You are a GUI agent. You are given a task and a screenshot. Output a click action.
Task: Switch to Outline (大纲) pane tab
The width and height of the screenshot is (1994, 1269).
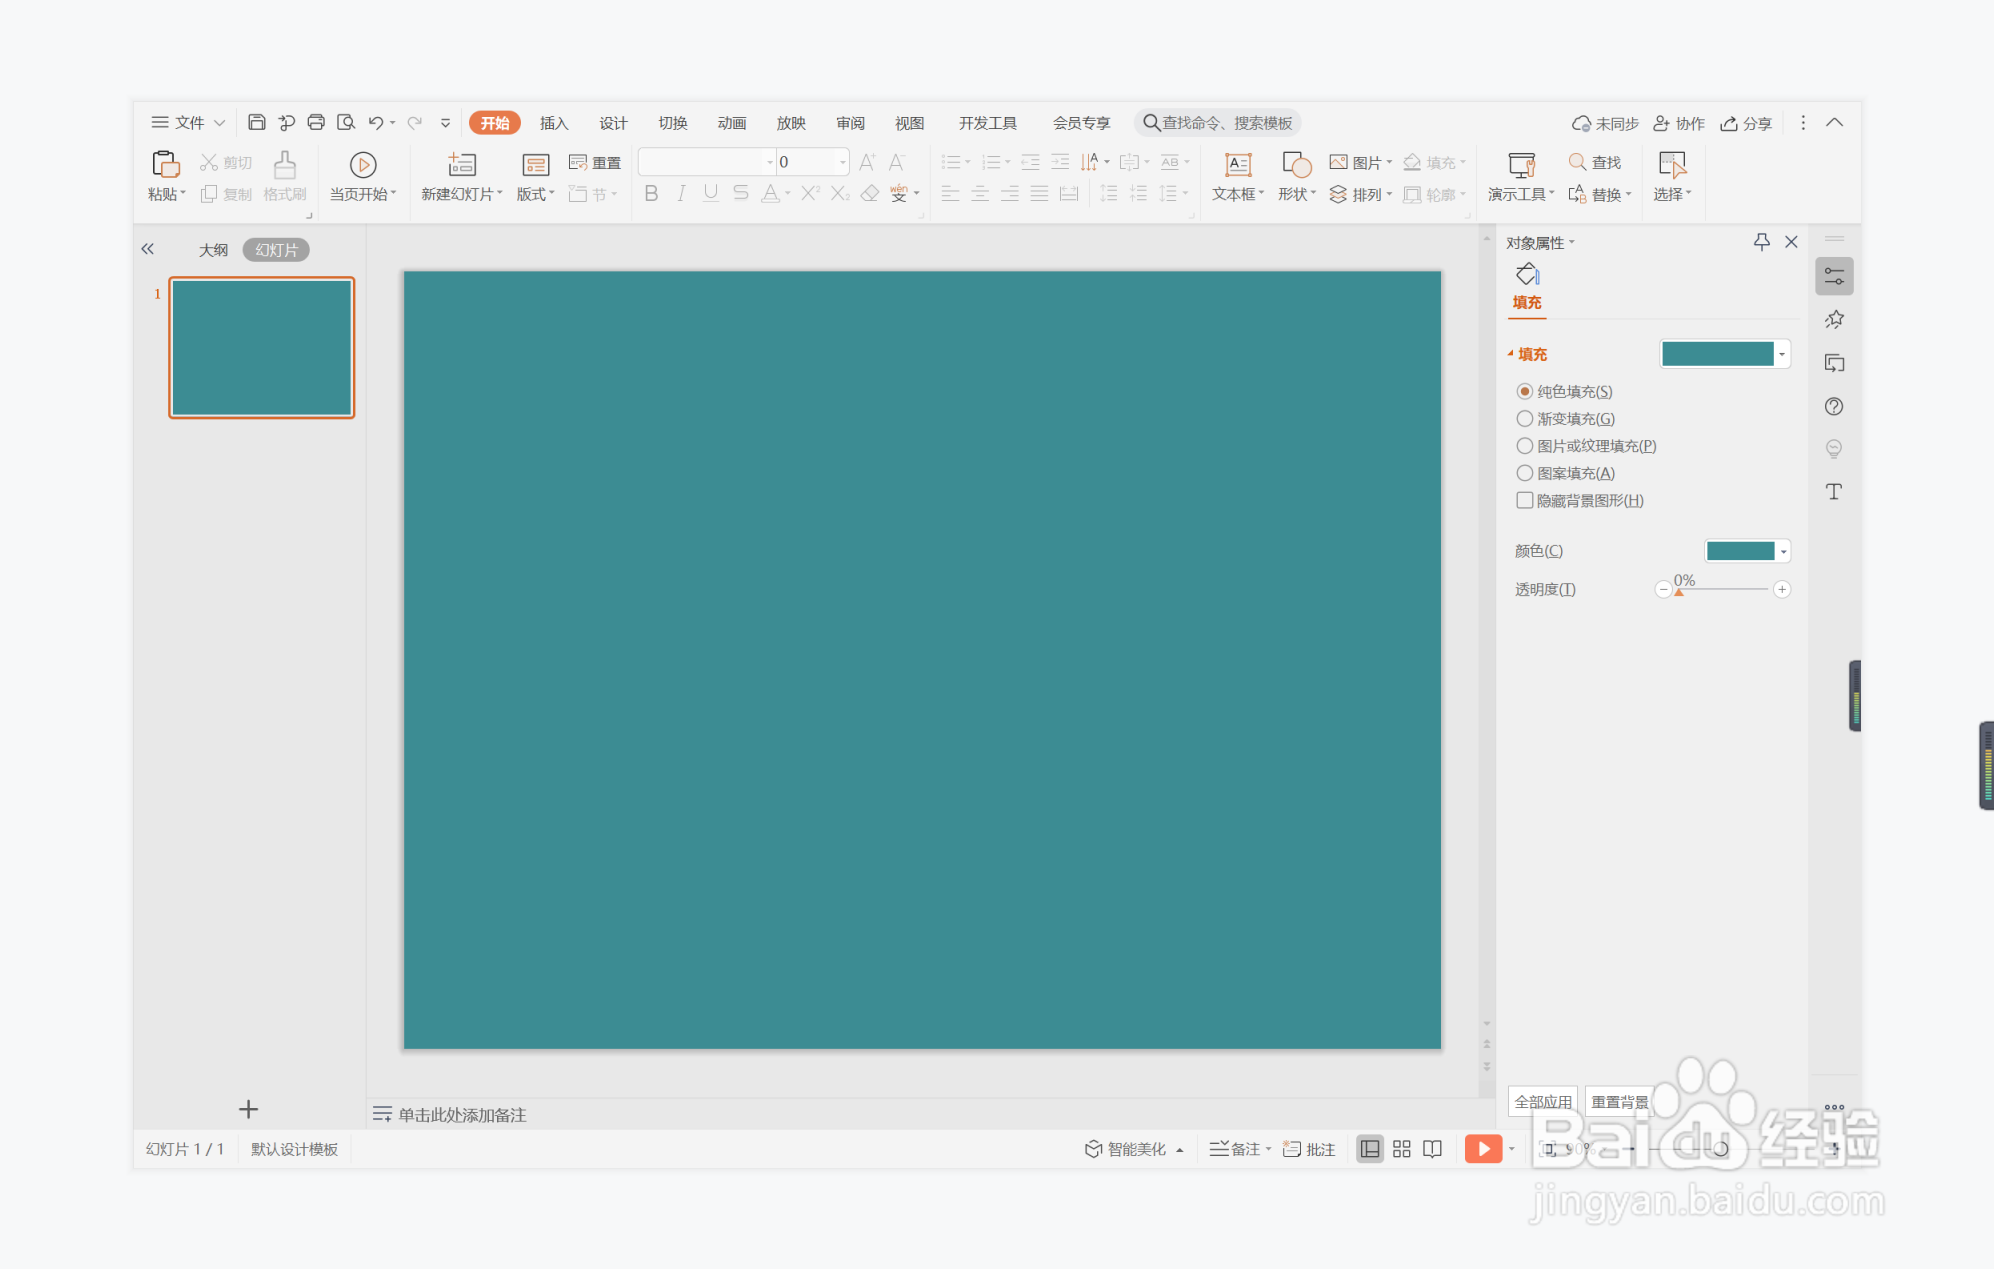click(x=213, y=250)
